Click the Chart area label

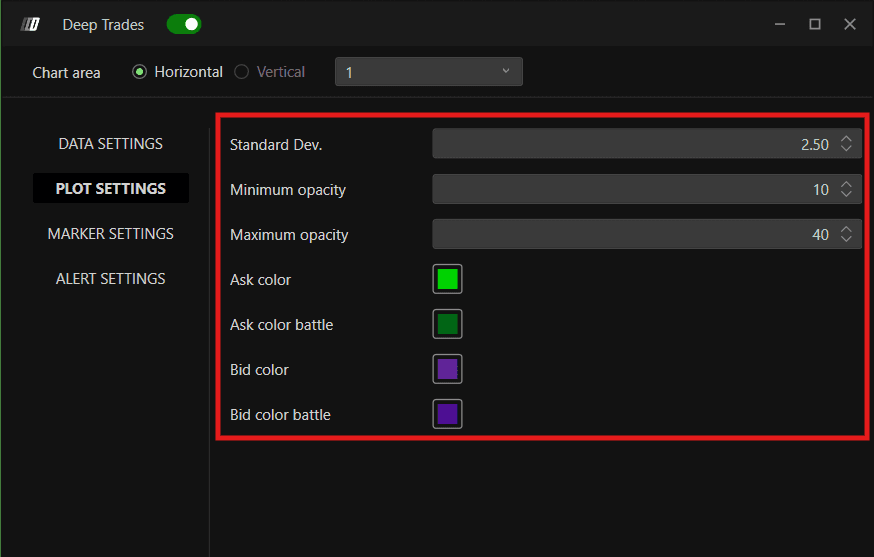click(x=66, y=72)
